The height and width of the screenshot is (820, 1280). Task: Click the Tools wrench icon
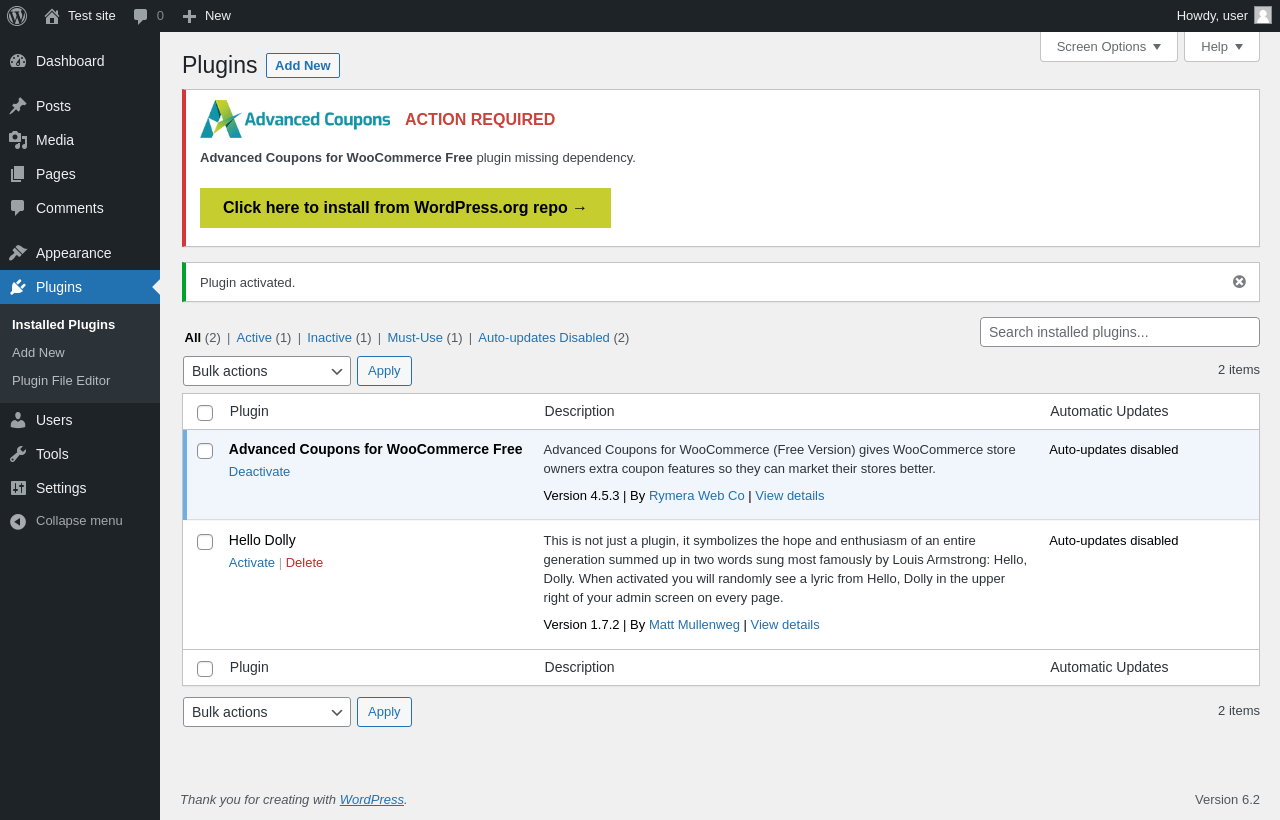point(18,454)
